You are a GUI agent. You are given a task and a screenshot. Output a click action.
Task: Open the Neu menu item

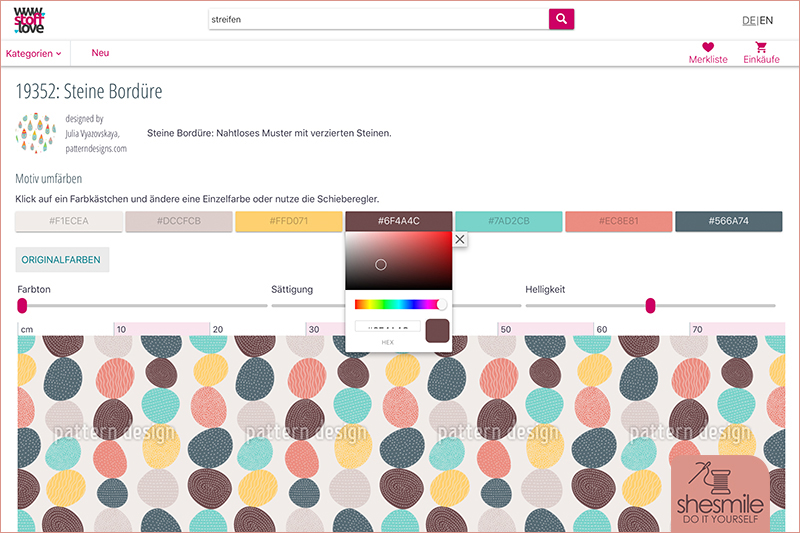point(100,53)
